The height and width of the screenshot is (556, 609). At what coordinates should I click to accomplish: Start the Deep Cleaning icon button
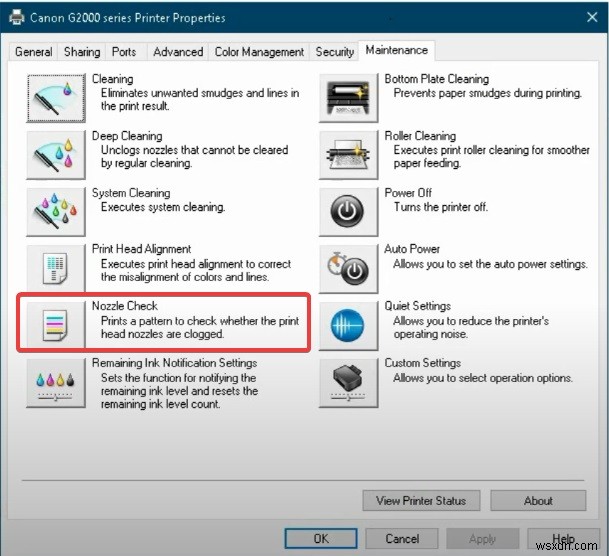coord(56,155)
